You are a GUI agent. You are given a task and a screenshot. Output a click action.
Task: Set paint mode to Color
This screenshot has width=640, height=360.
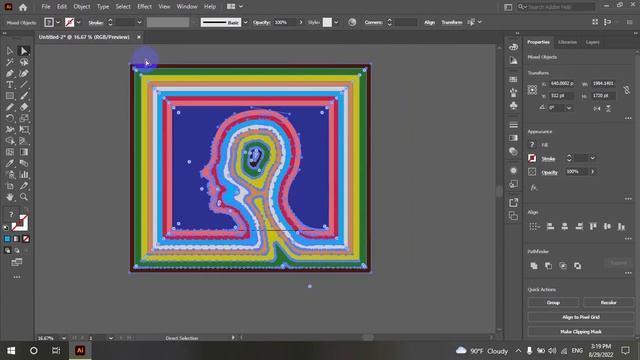point(7,239)
